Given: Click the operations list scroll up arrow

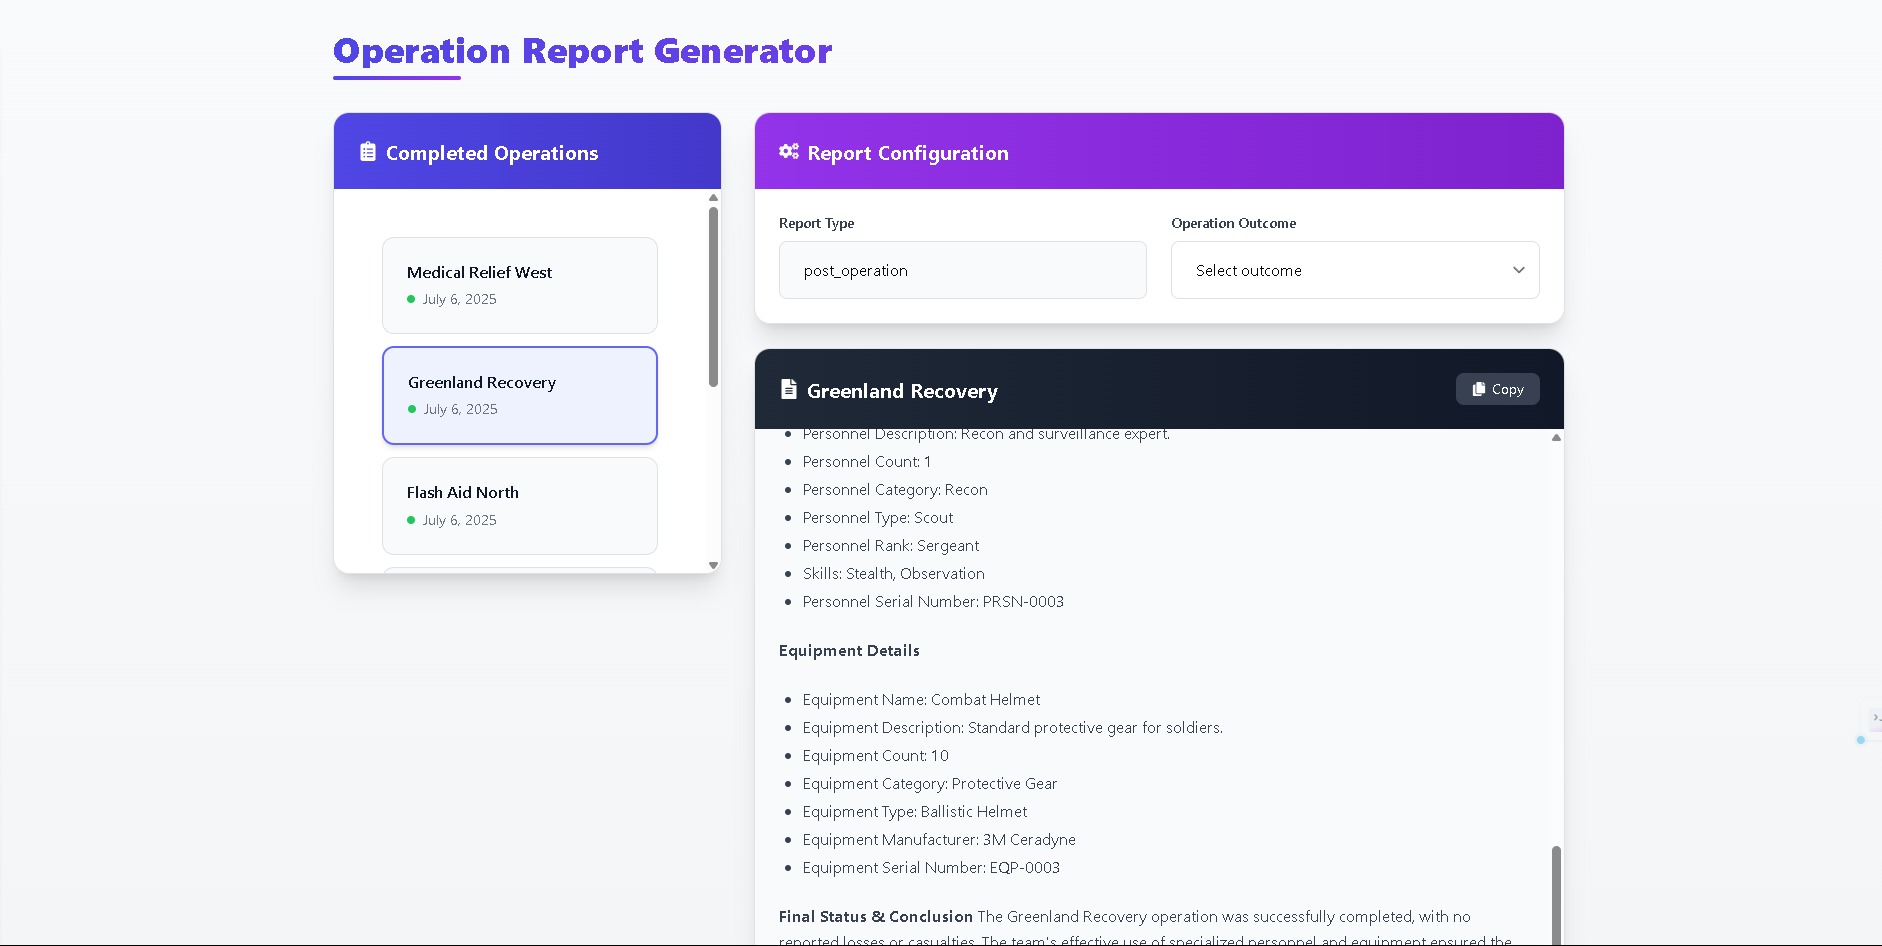Looking at the screenshot, I should point(713,197).
